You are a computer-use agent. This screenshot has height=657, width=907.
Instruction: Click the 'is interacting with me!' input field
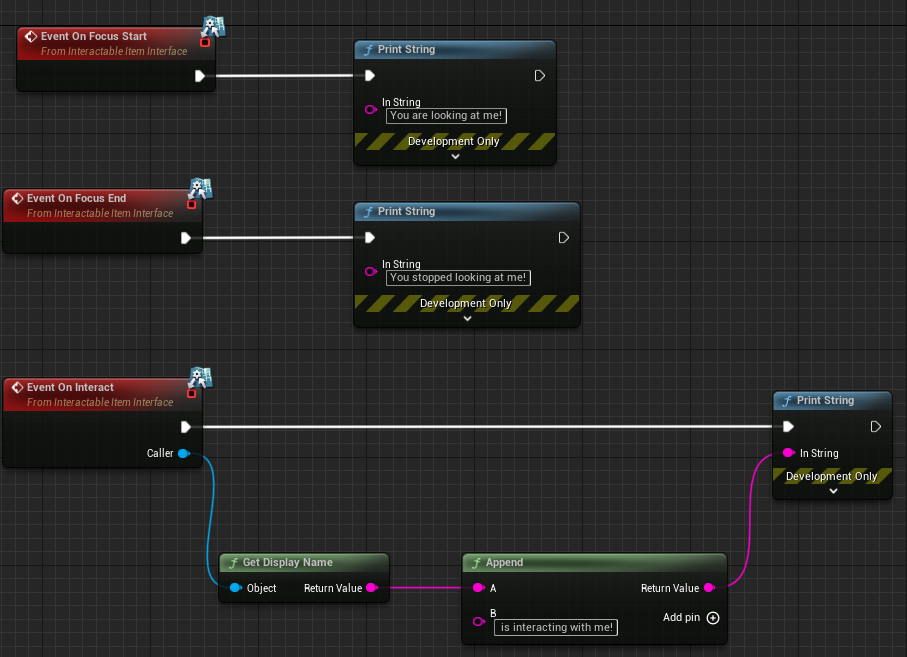pos(556,627)
